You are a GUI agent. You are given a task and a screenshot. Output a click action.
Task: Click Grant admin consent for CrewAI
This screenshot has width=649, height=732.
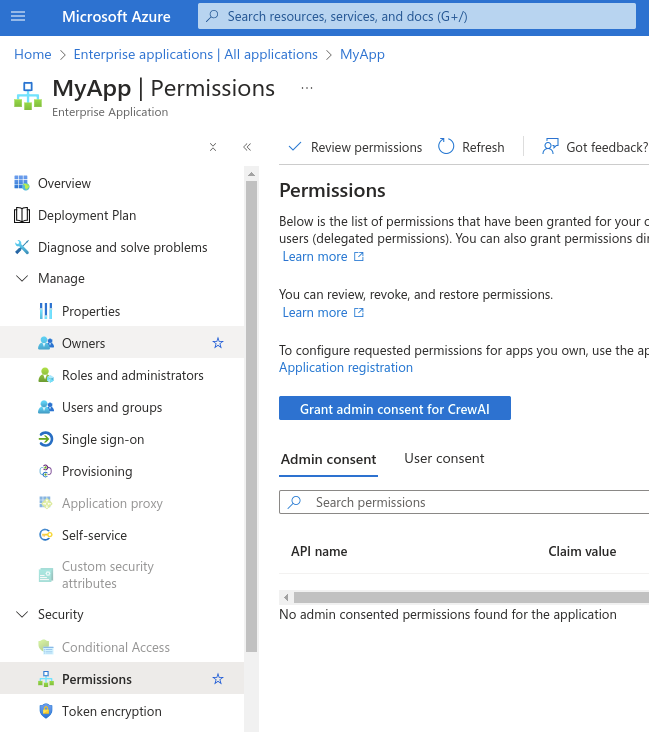(x=395, y=408)
